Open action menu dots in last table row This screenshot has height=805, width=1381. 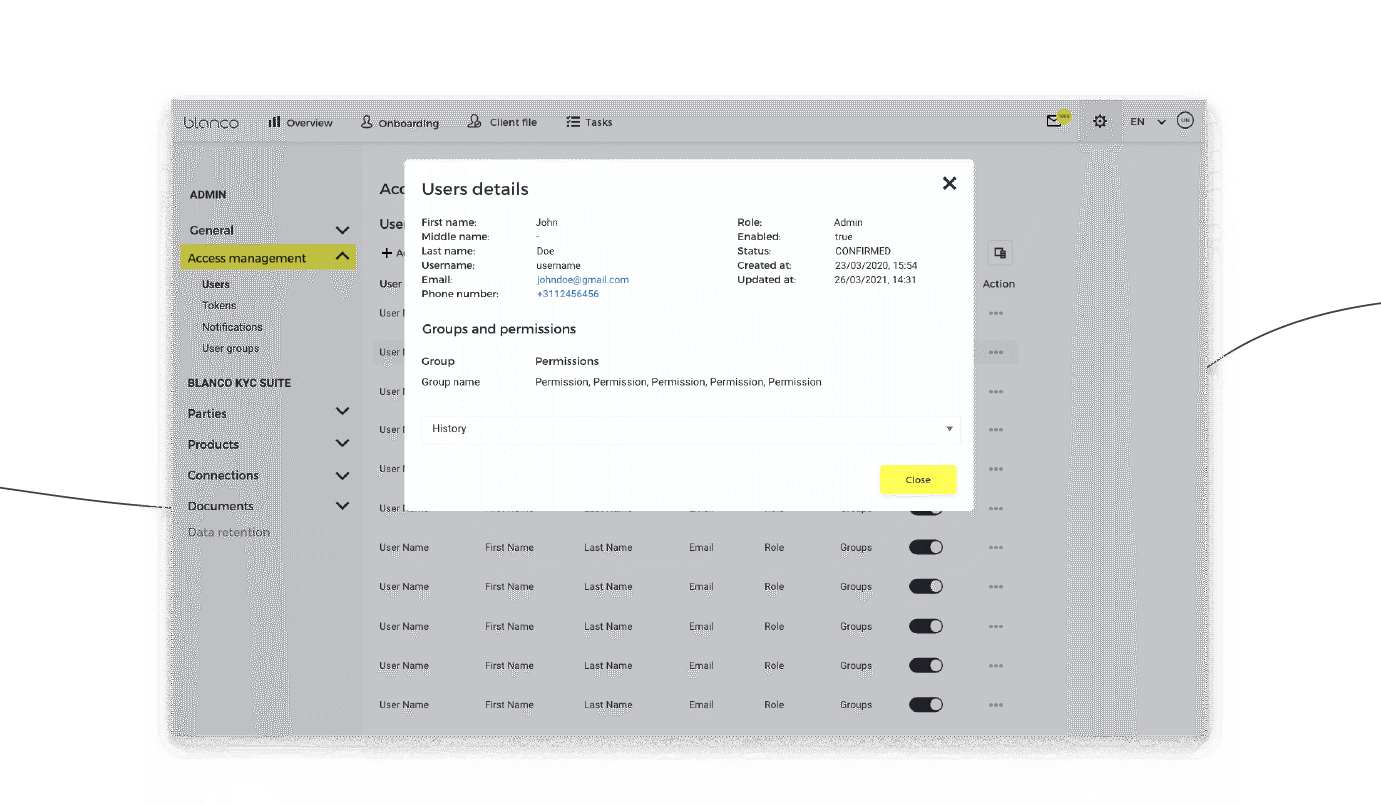pos(995,705)
